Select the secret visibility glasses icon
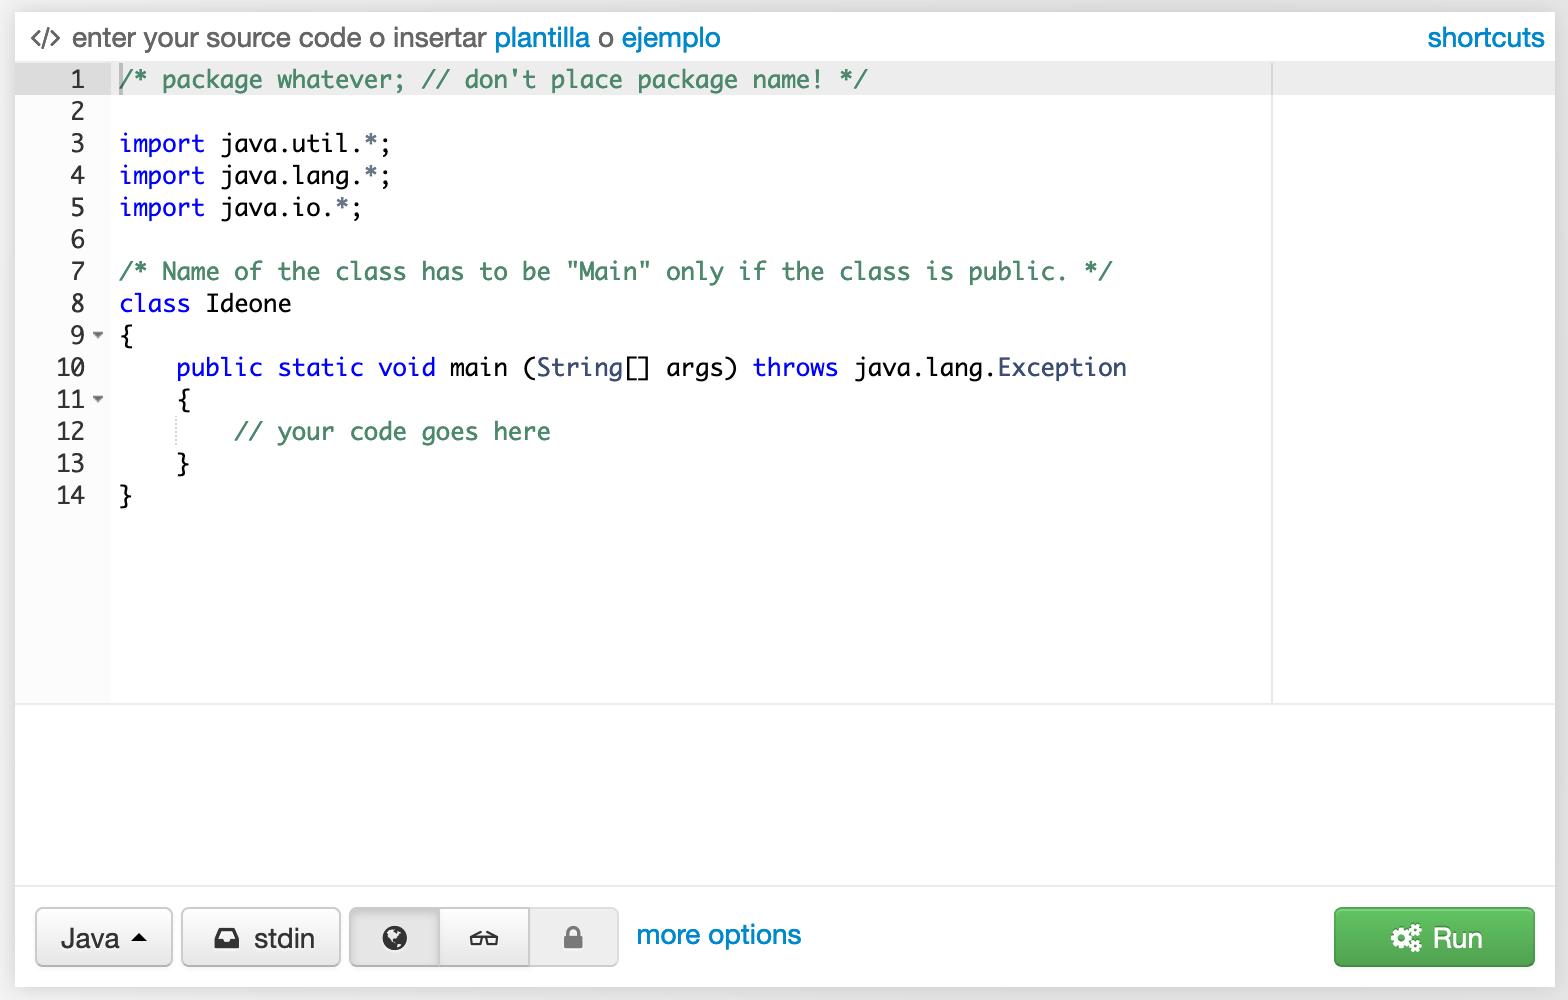1568x1000 pixels. 484,938
